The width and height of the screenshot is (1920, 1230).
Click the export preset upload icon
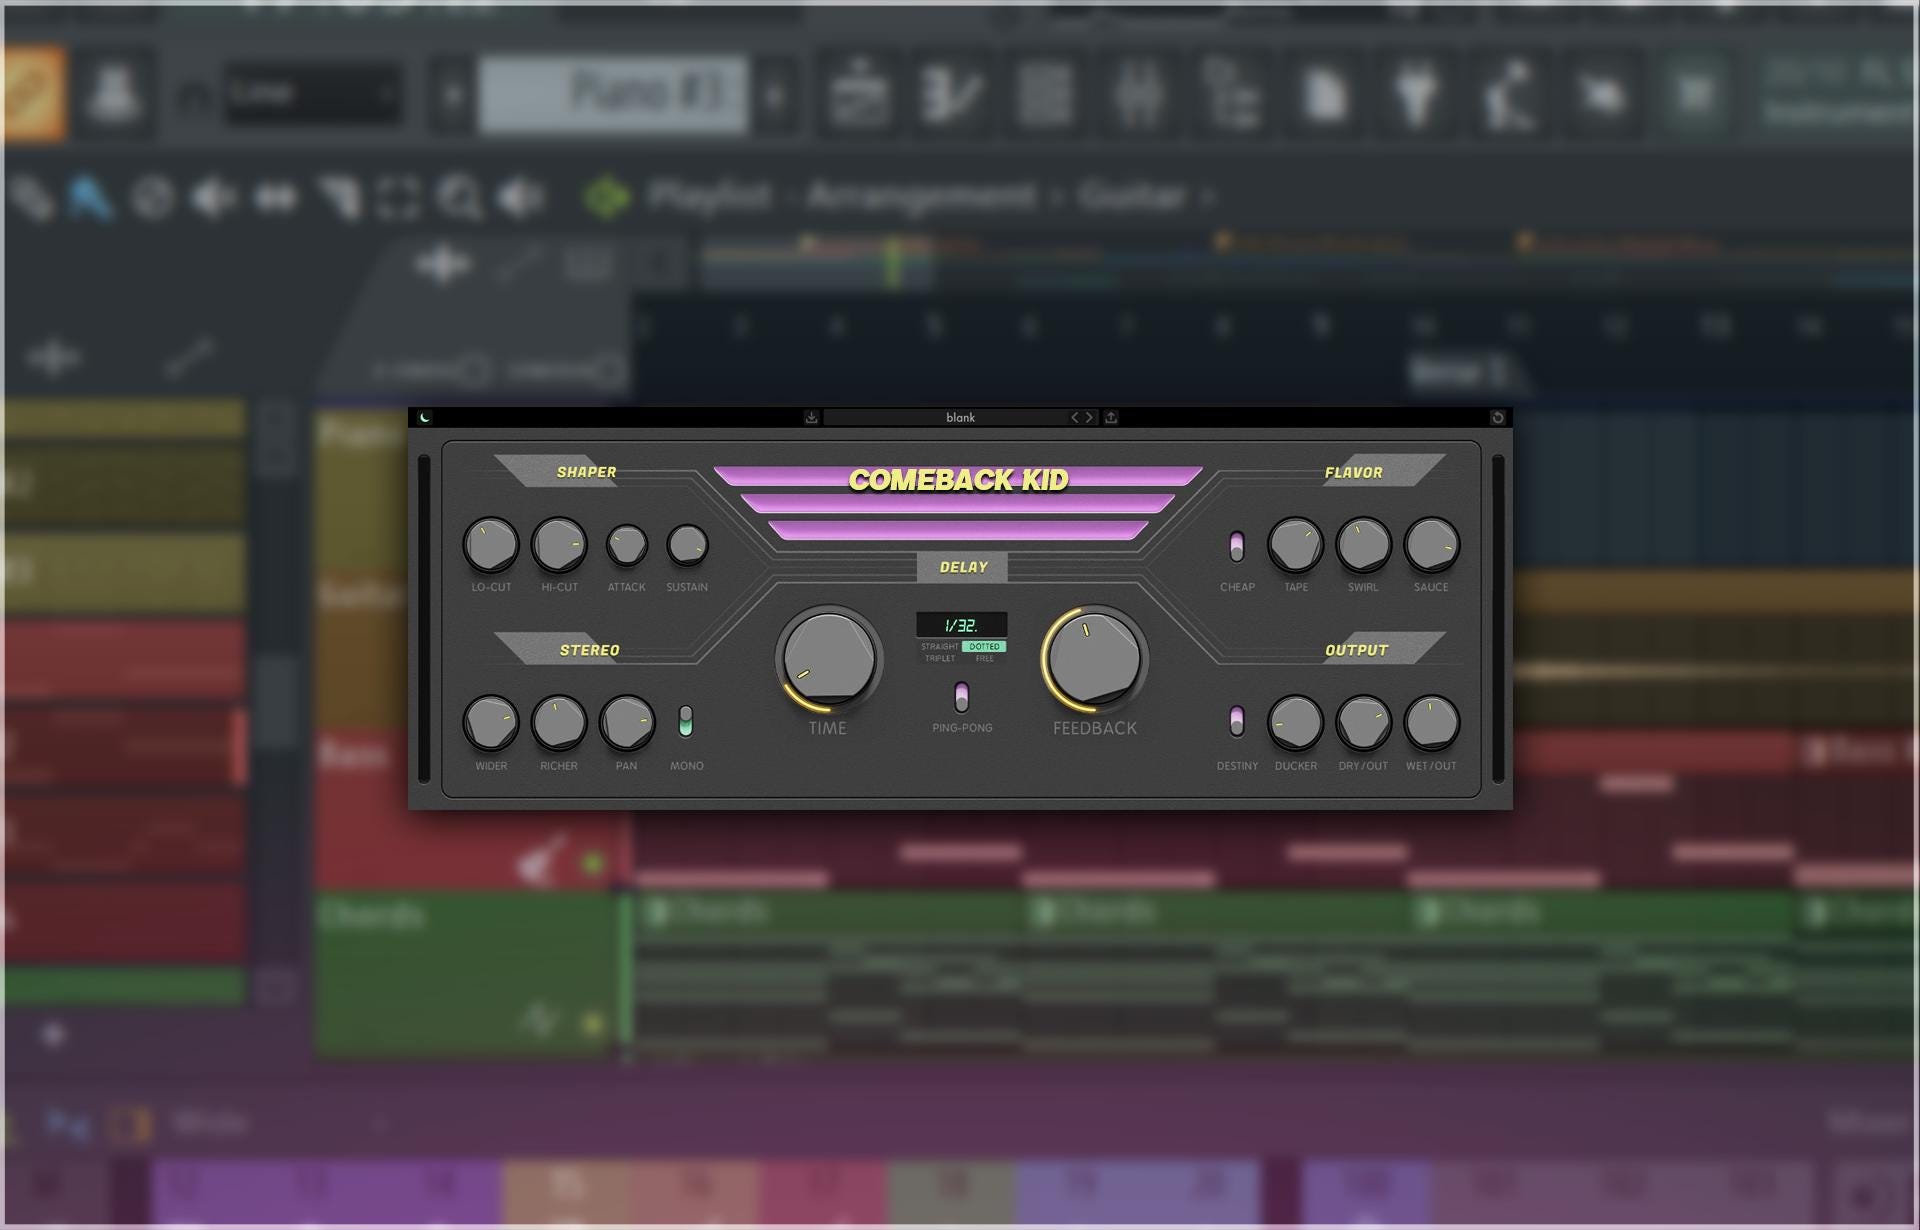click(x=1111, y=417)
